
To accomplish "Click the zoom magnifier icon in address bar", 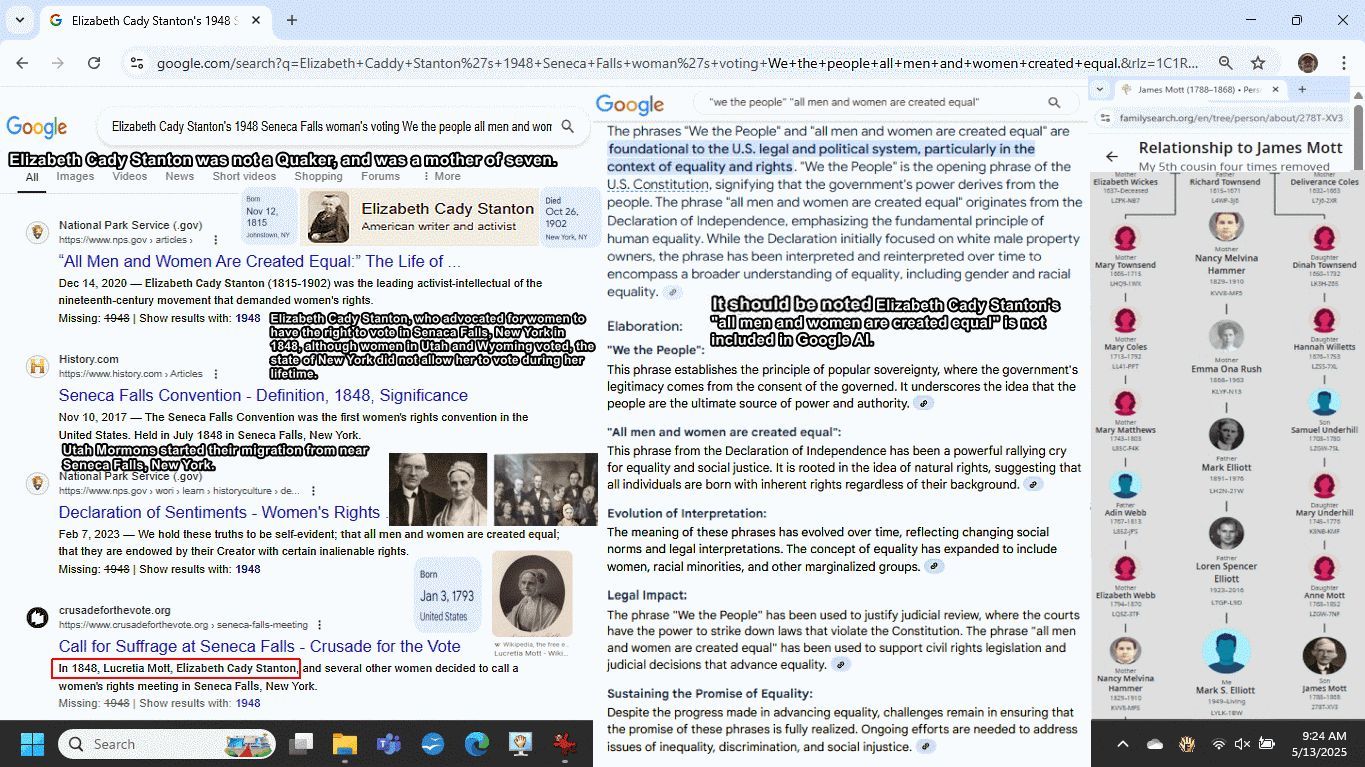I will coord(1225,63).
